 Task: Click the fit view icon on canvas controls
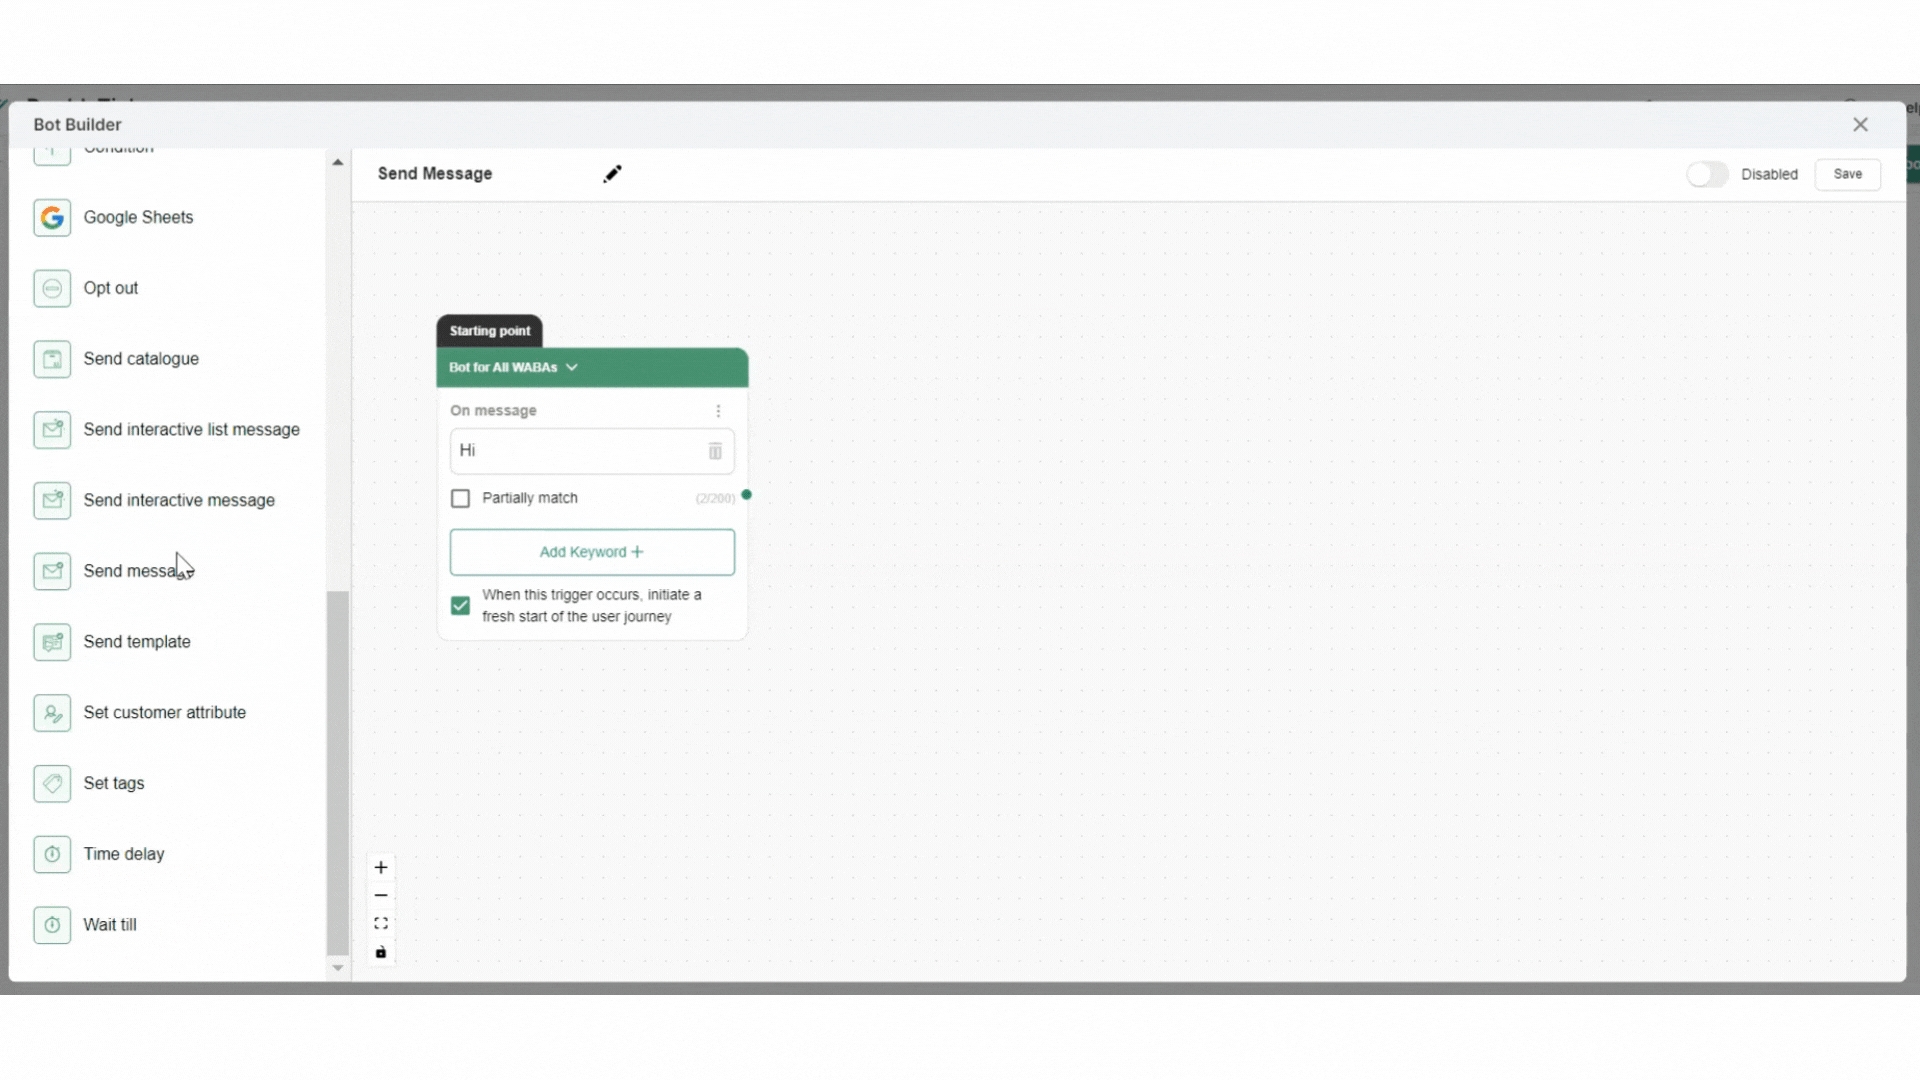tap(381, 924)
